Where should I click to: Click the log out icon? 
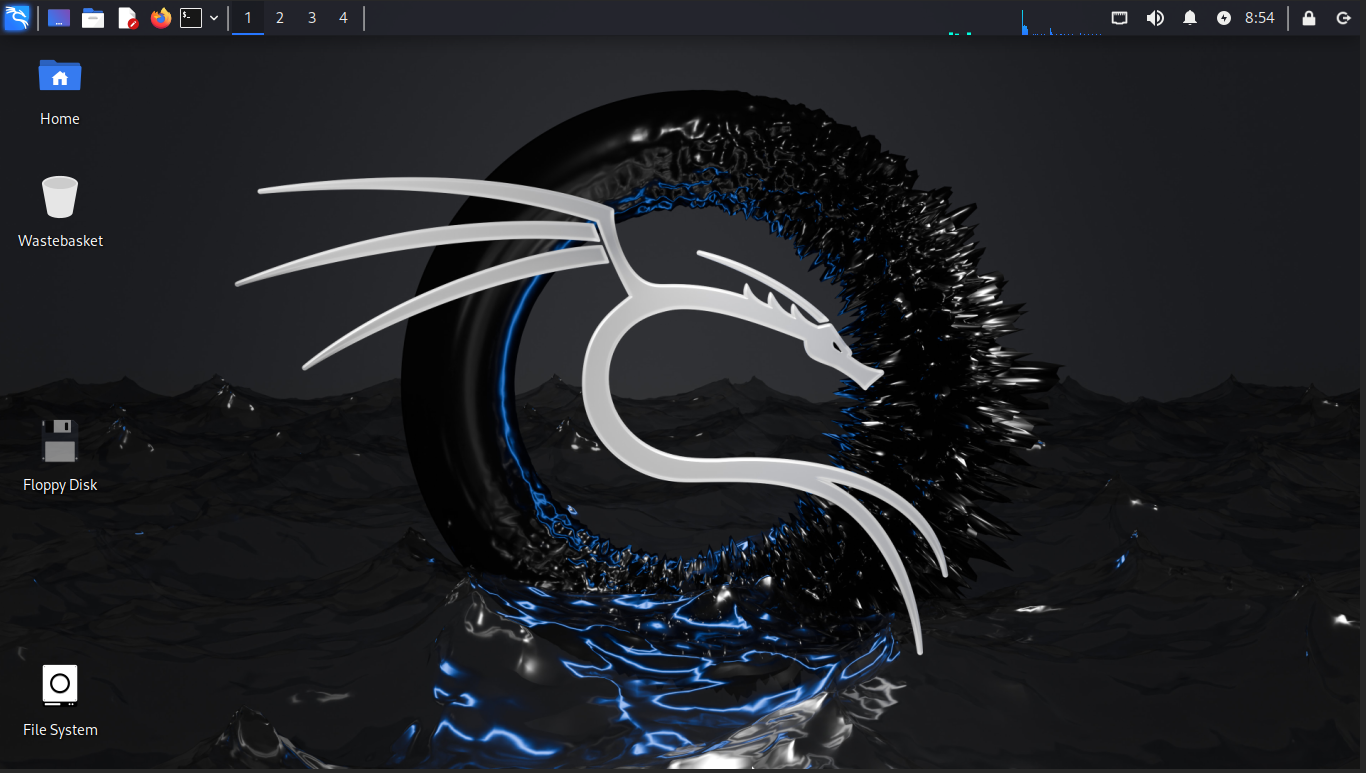click(x=1343, y=18)
